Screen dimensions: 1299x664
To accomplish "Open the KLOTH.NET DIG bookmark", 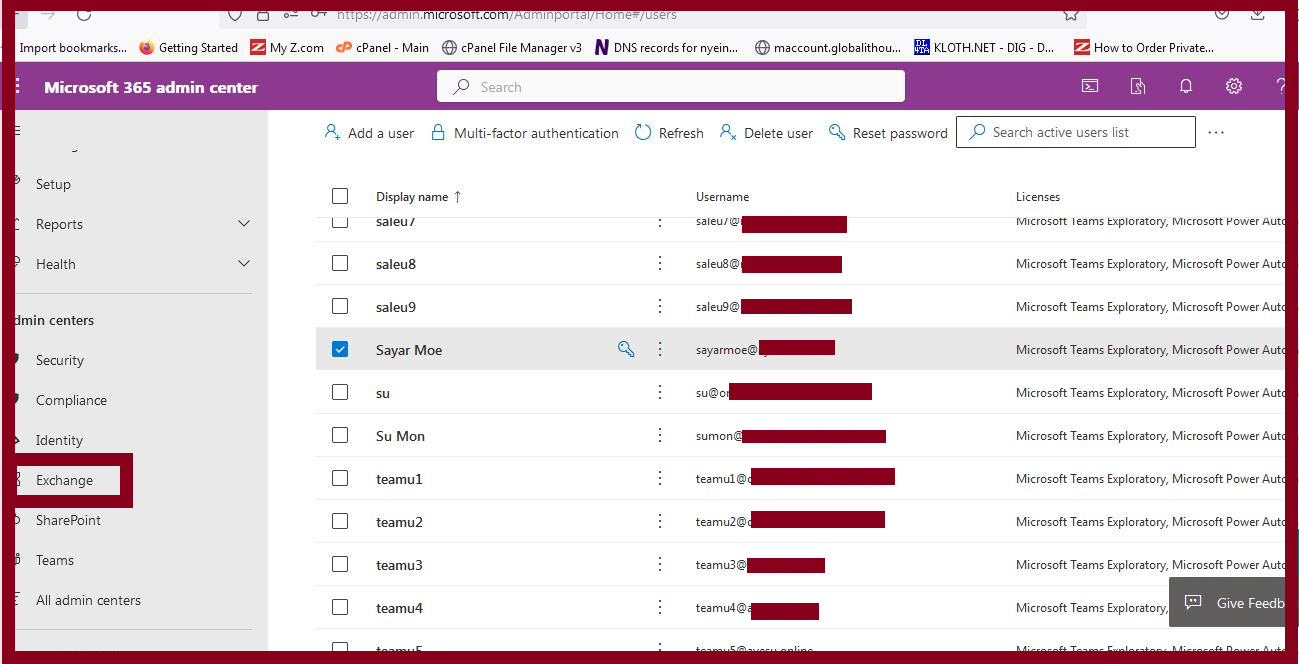I will [984, 47].
